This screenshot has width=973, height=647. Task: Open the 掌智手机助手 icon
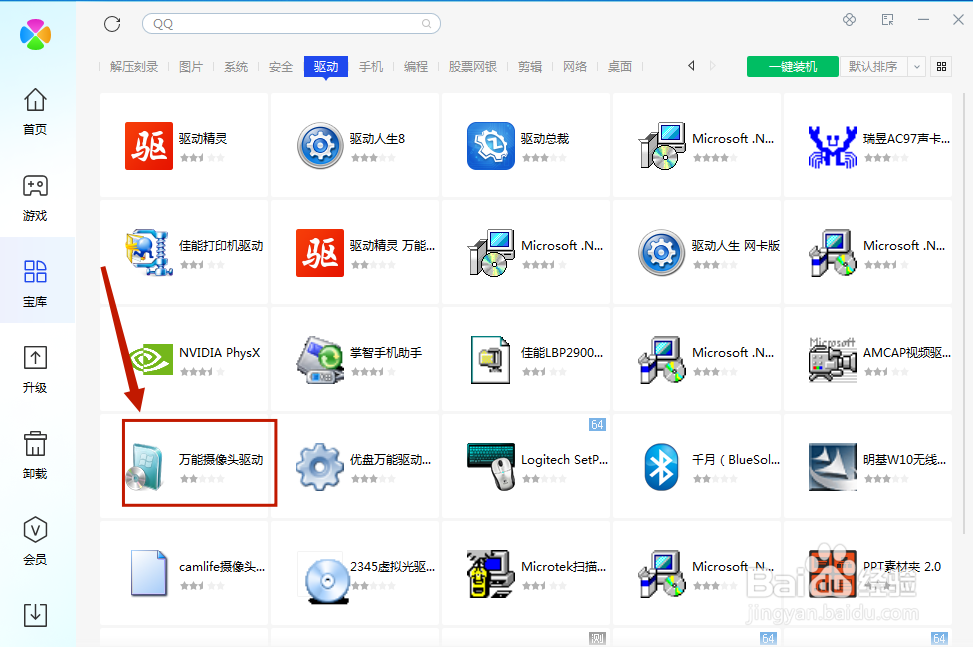point(320,360)
